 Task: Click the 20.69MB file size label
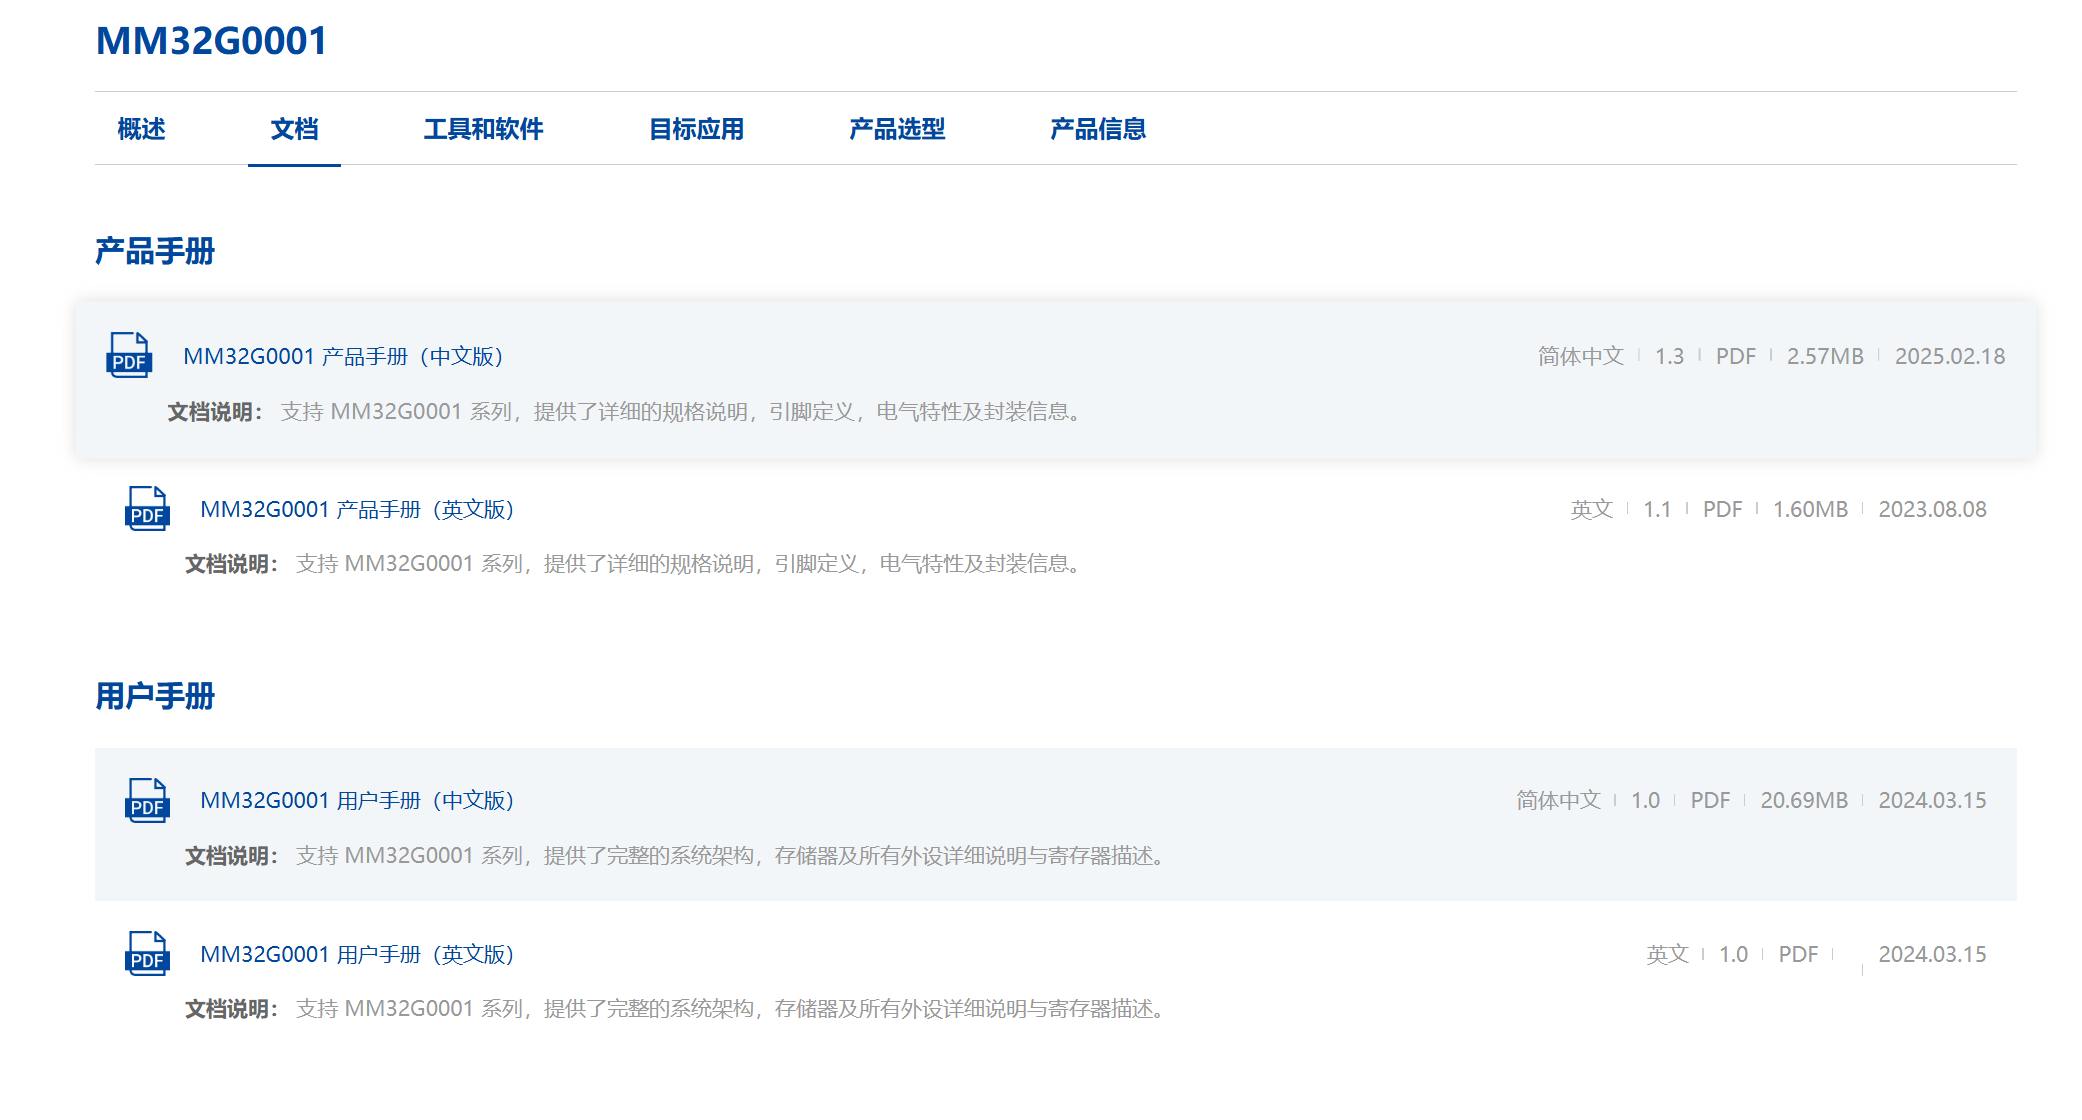point(1803,801)
